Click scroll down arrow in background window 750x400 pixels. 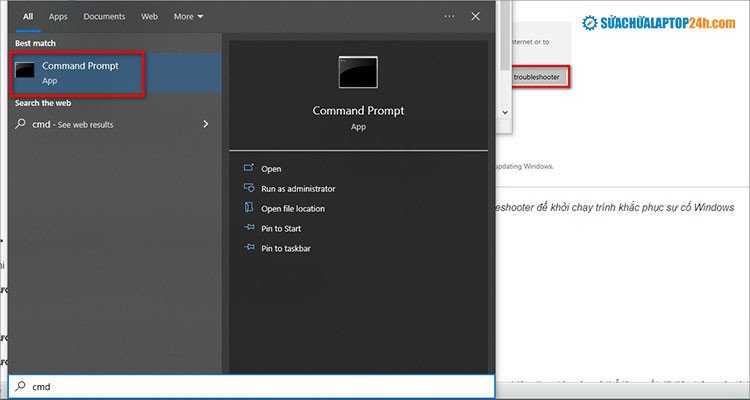[505, 112]
